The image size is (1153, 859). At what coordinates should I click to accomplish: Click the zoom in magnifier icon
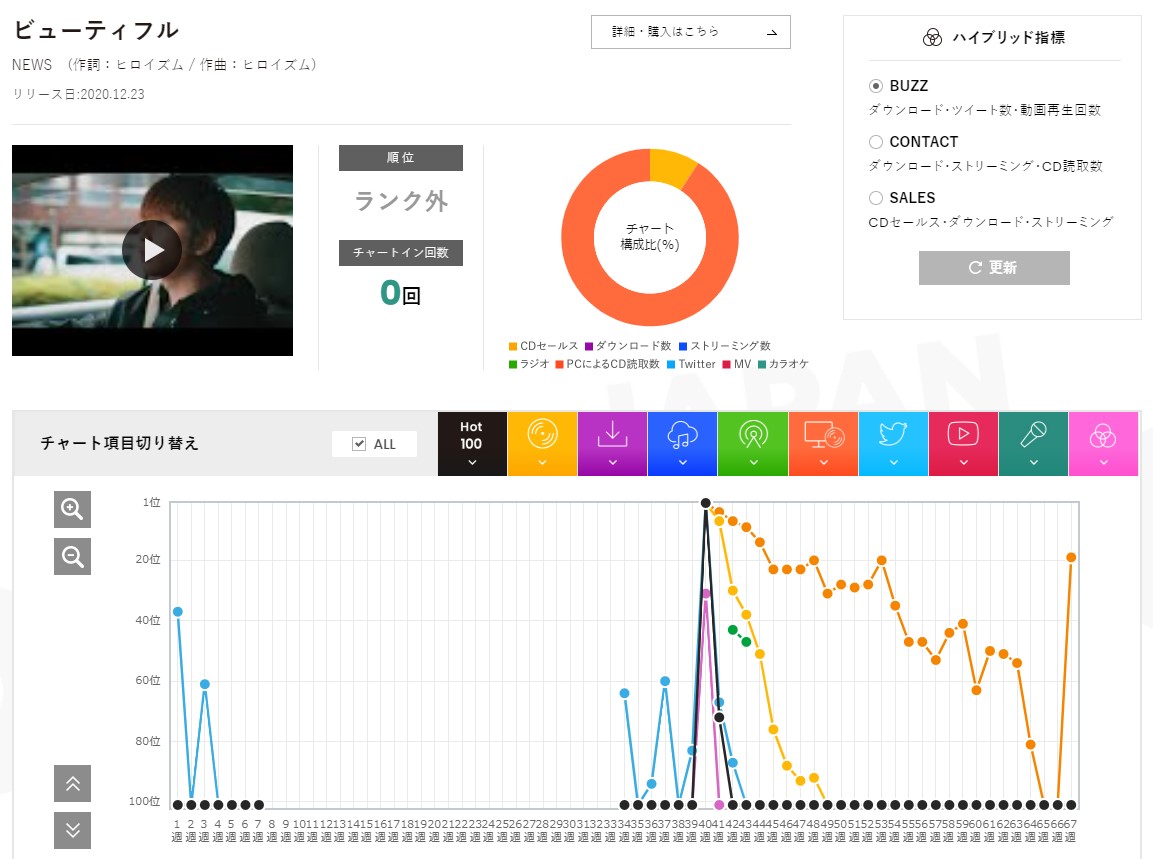point(72,509)
